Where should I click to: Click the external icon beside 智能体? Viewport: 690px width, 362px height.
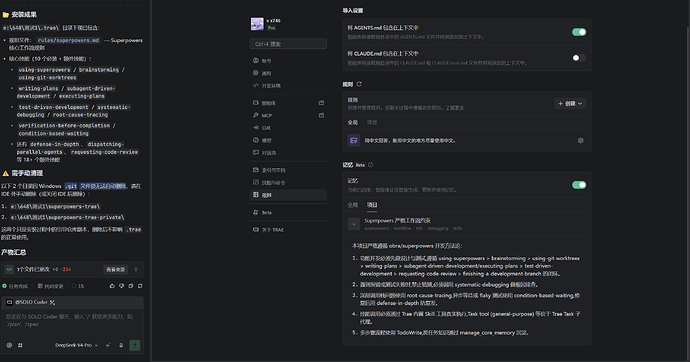(x=321, y=102)
